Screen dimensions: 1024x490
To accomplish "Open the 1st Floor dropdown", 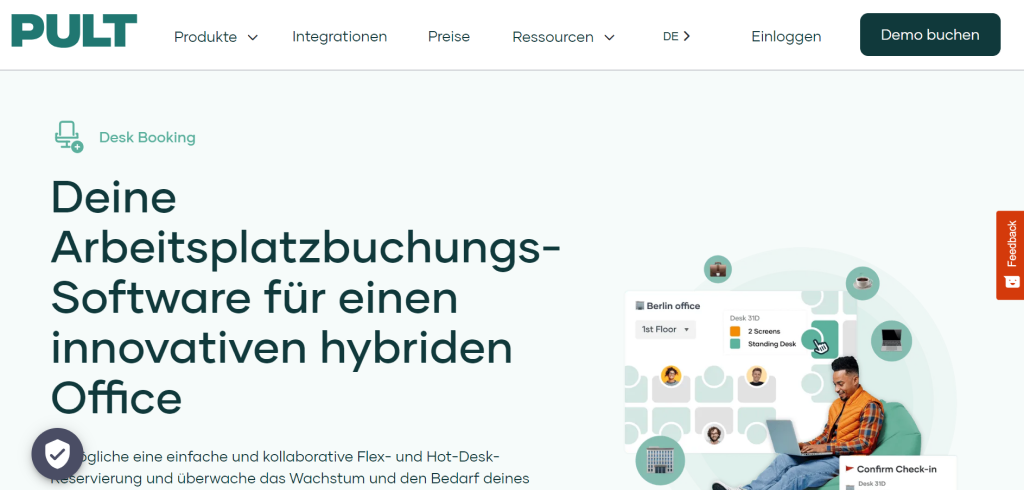I will click(x=665, y=329).
